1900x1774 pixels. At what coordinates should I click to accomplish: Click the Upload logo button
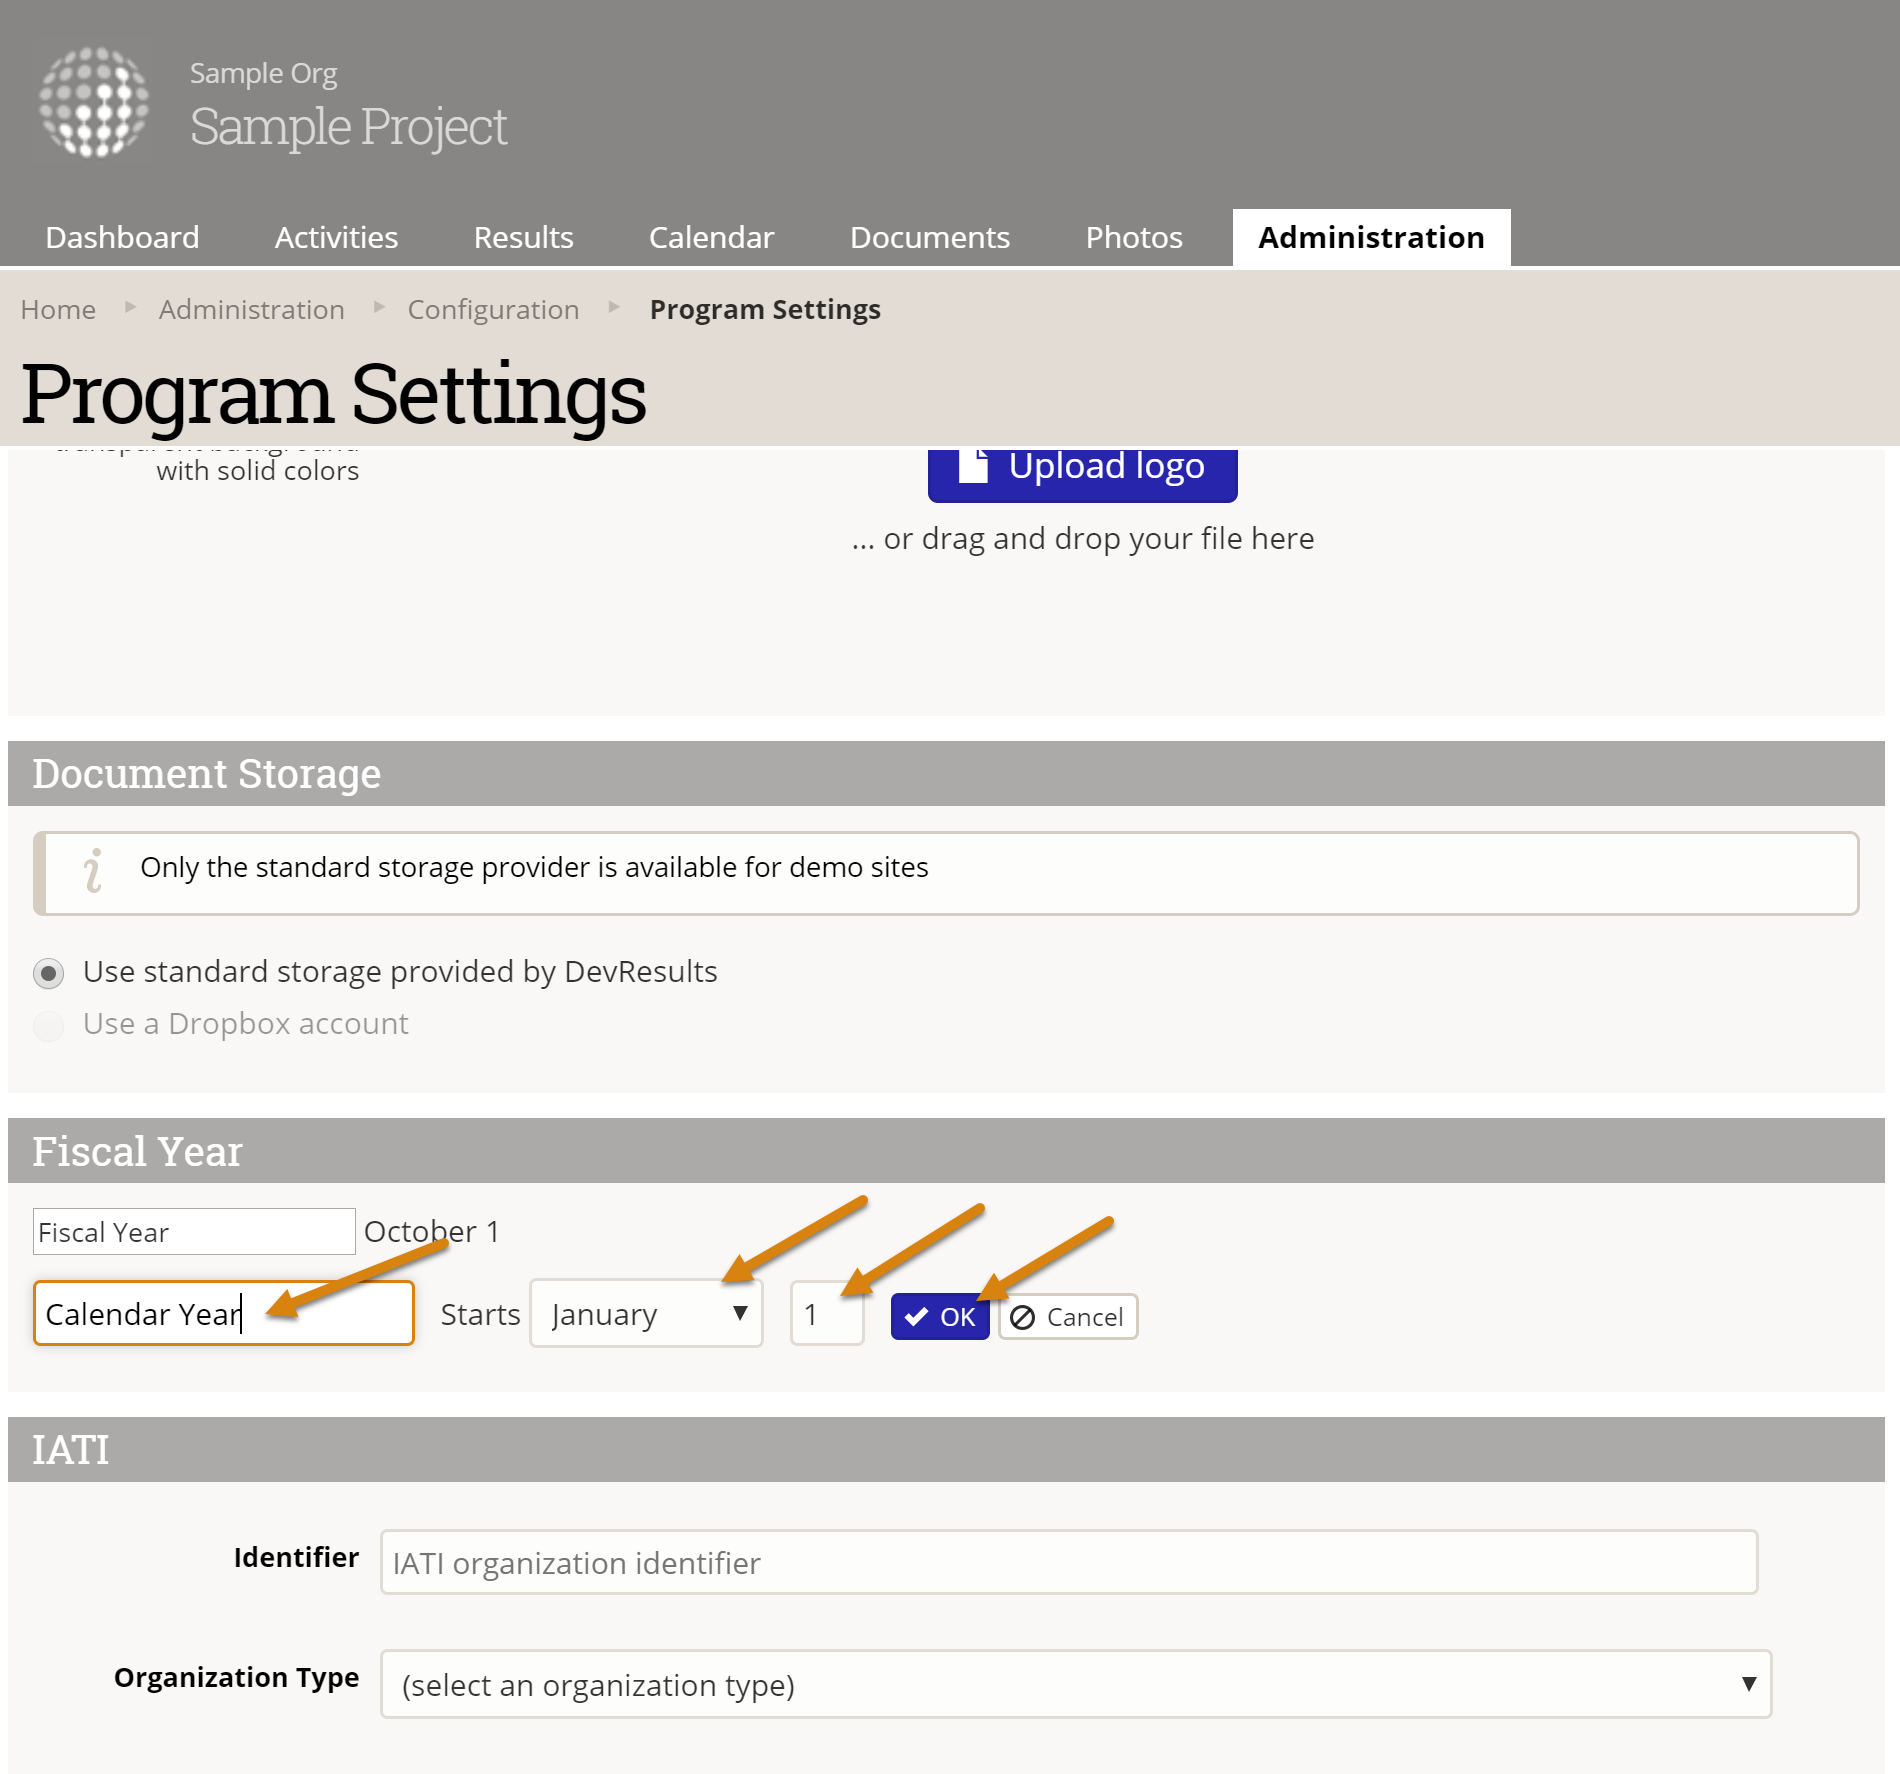click(1082, 470)
